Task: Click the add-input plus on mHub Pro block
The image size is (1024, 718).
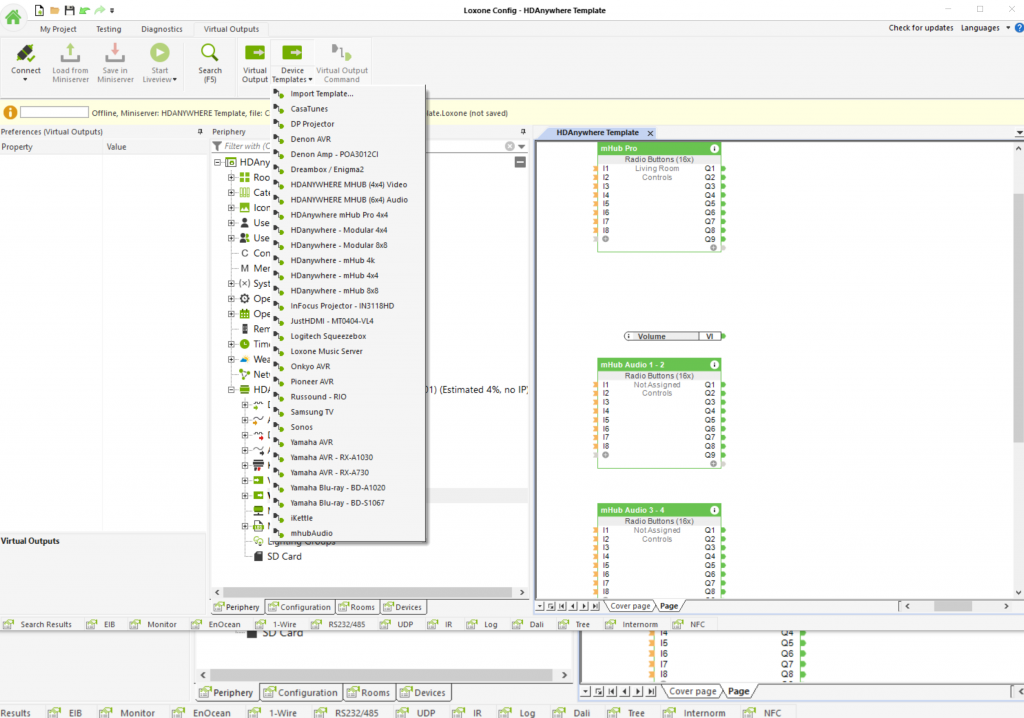Action: pyautogui.click(x=605, y=239)
